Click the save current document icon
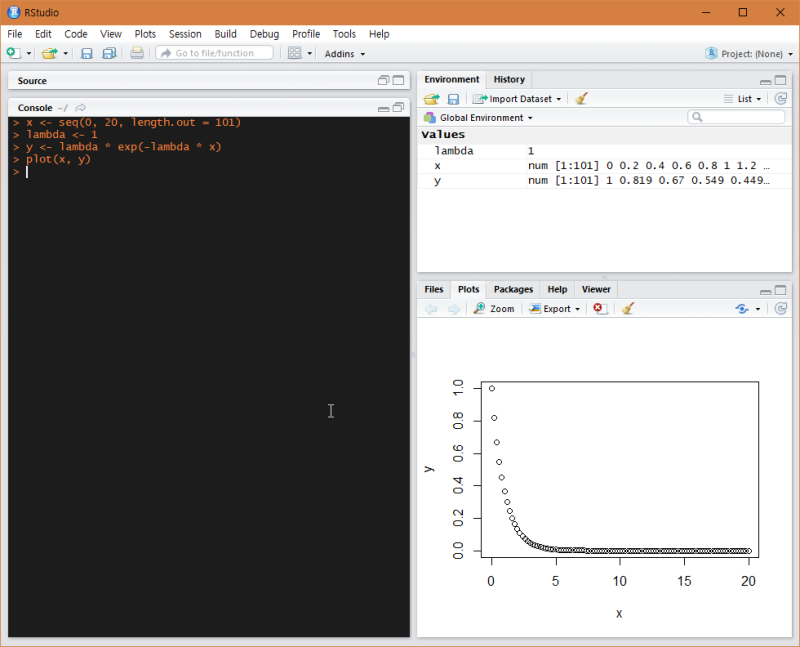The width and height of the screenshot is (800, 647). [x=87, y=53]
